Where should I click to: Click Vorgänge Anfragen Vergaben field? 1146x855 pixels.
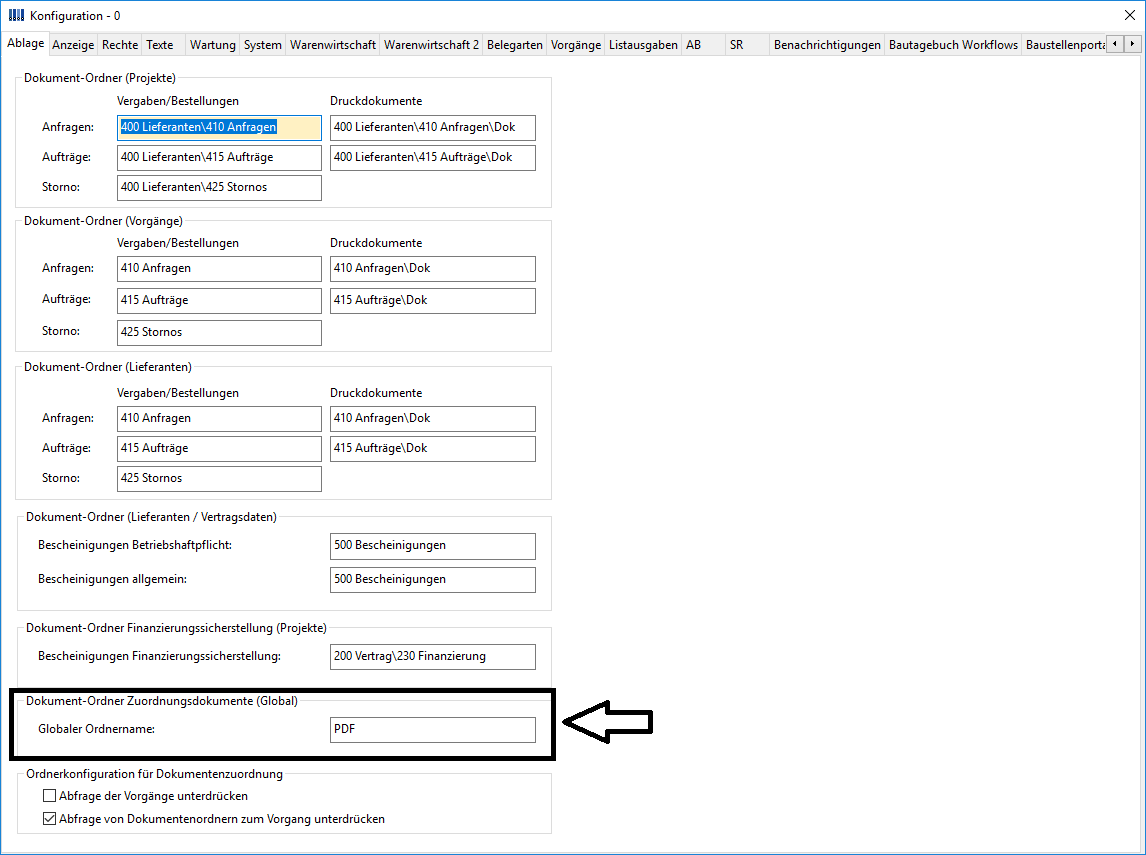tap(219, 269)
